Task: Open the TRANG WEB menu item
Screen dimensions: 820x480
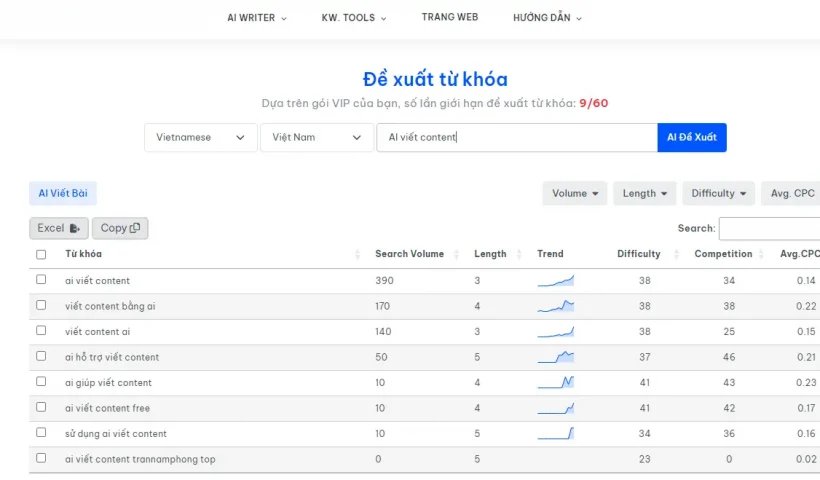Action: tap(450, 17)
